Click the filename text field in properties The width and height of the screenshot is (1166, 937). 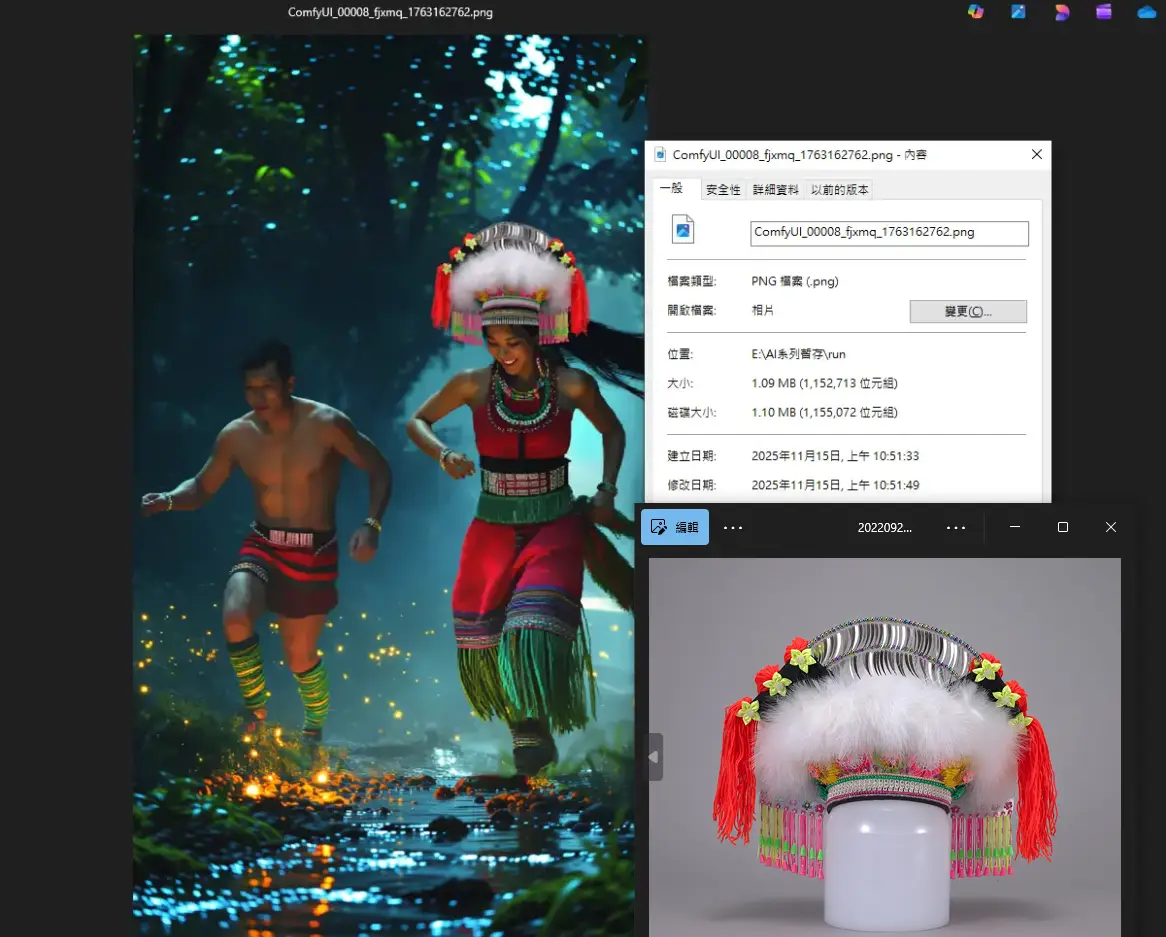[888, 232]
